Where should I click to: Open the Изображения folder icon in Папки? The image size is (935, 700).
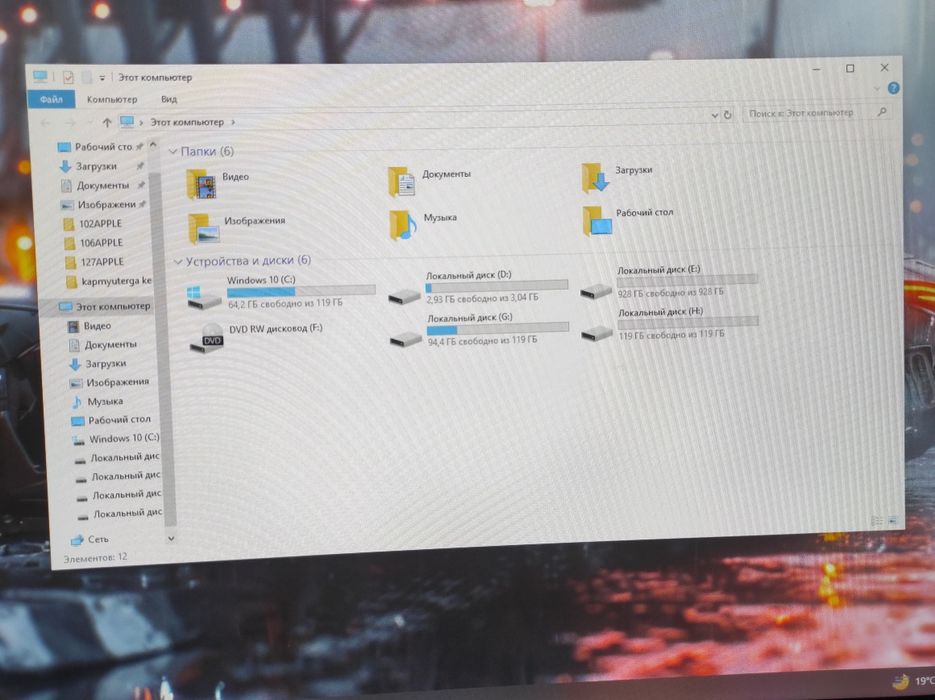point(204,229)
